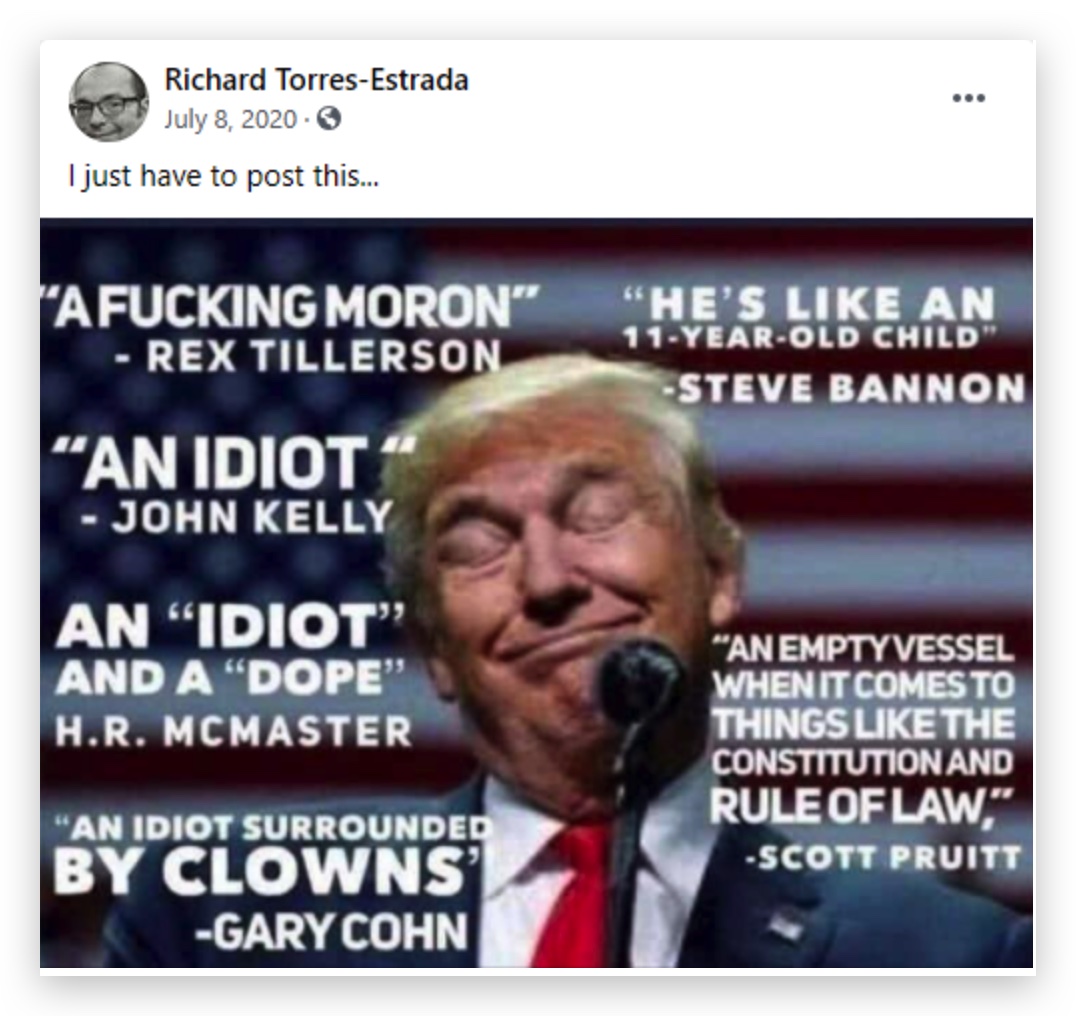Click the Scott Pruitt quote text
1076x1016 pixels.
pos(866,752)
